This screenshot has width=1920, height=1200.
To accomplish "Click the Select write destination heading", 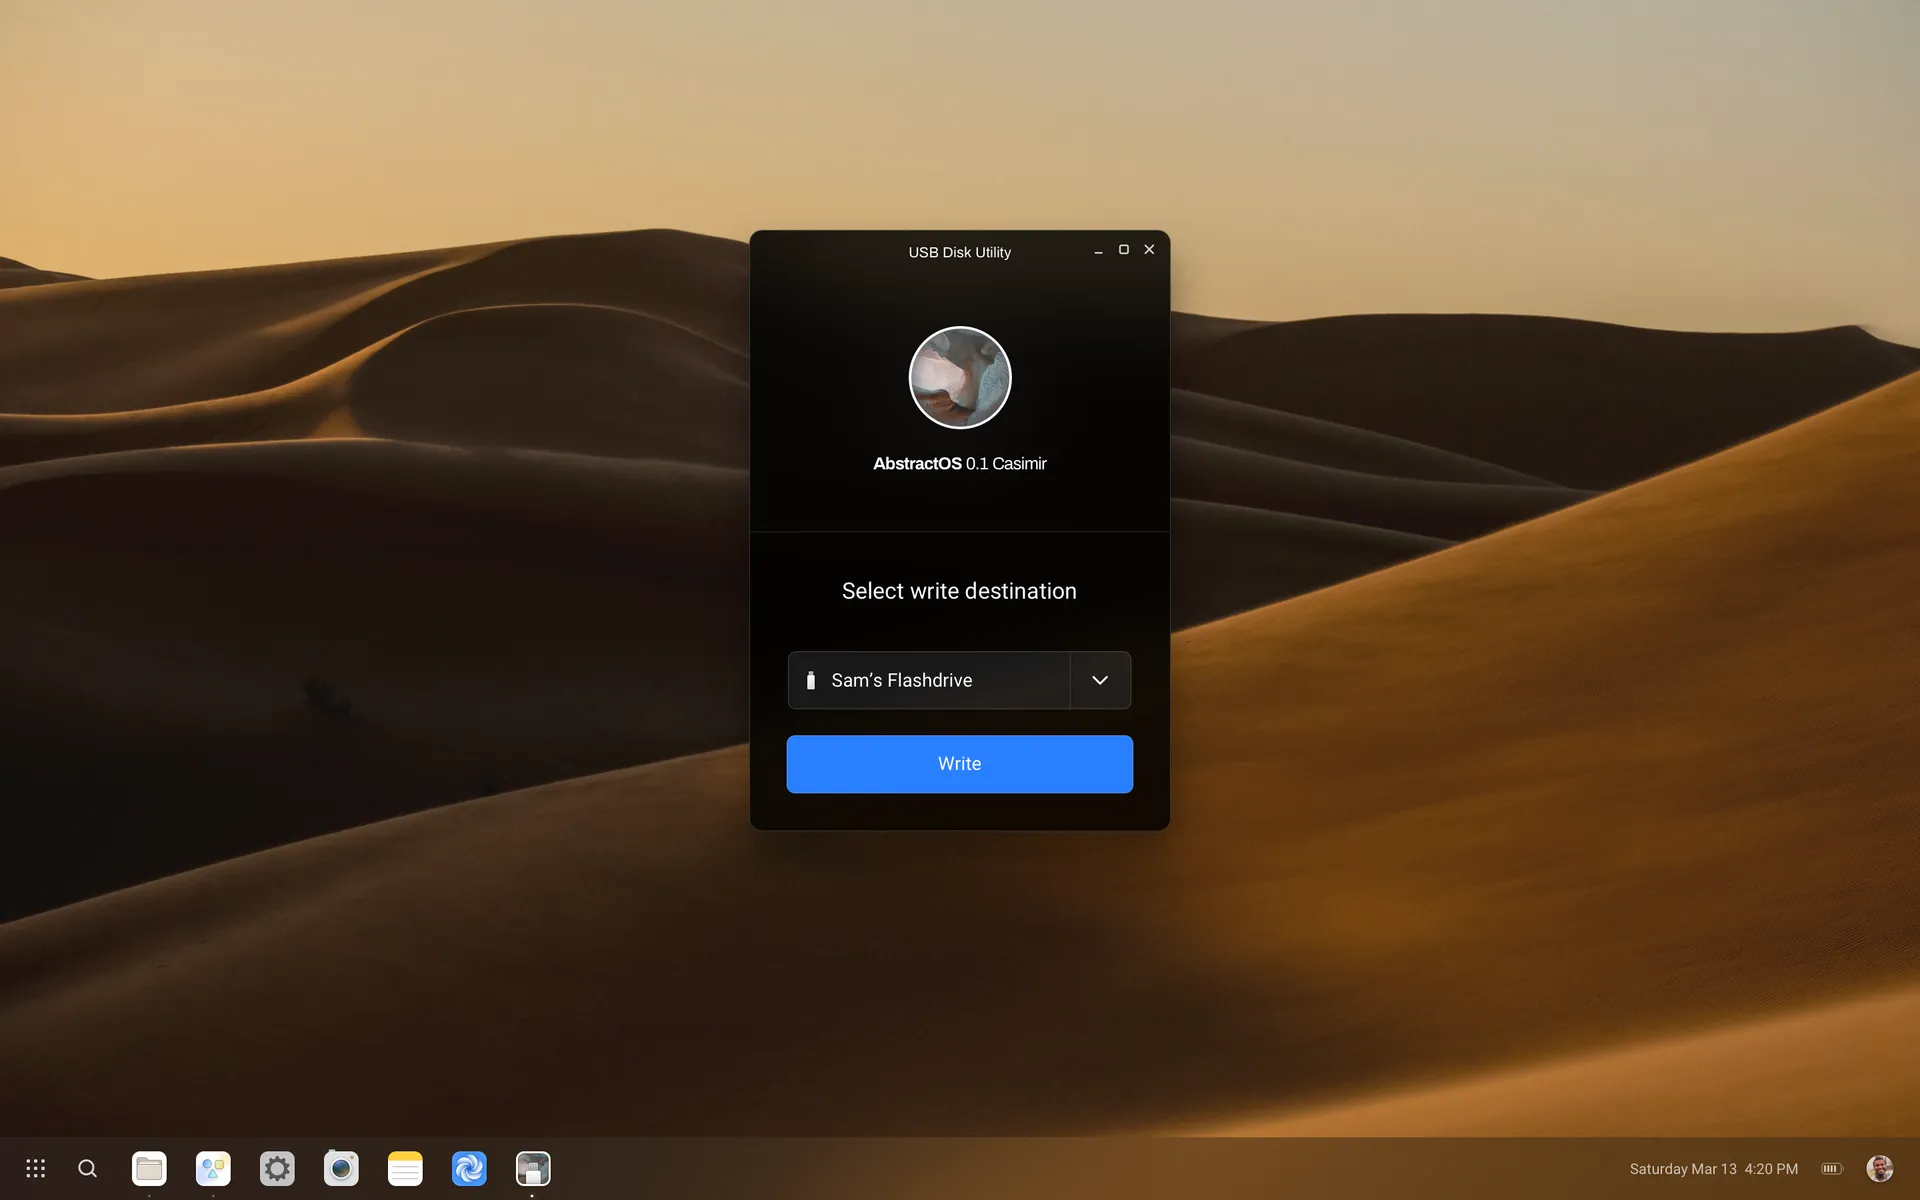I will [x=960, y=591].
